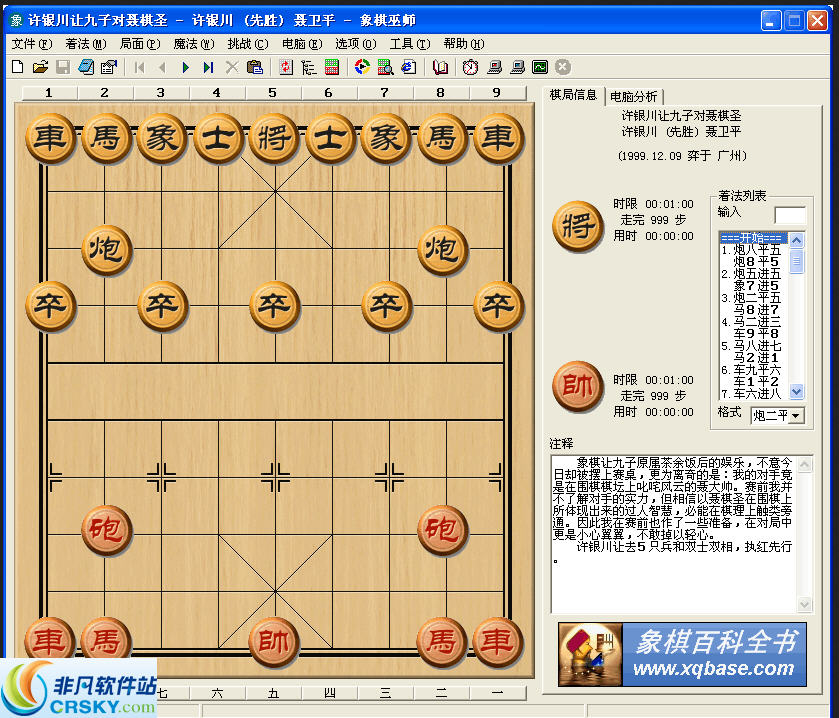The image size is (839, 718).
Task: Click the flip board red arrows icon
Action: [286, 67]
